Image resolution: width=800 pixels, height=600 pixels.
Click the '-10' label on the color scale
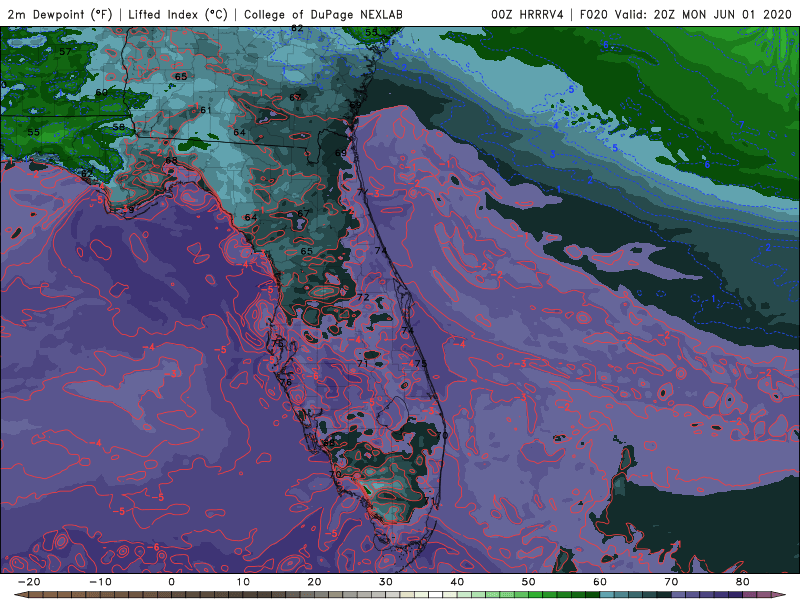(x=99, y=582)
